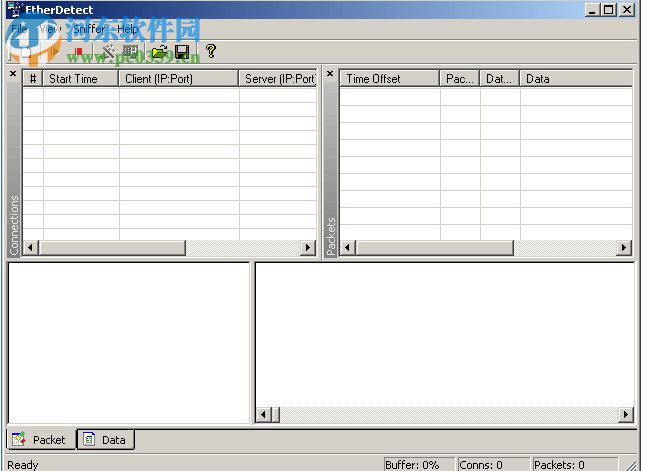Image resolution: width=646 pixels, height=471 pixels.
Task: Click the vertical Connections panel title
Action: click(14, 225)
